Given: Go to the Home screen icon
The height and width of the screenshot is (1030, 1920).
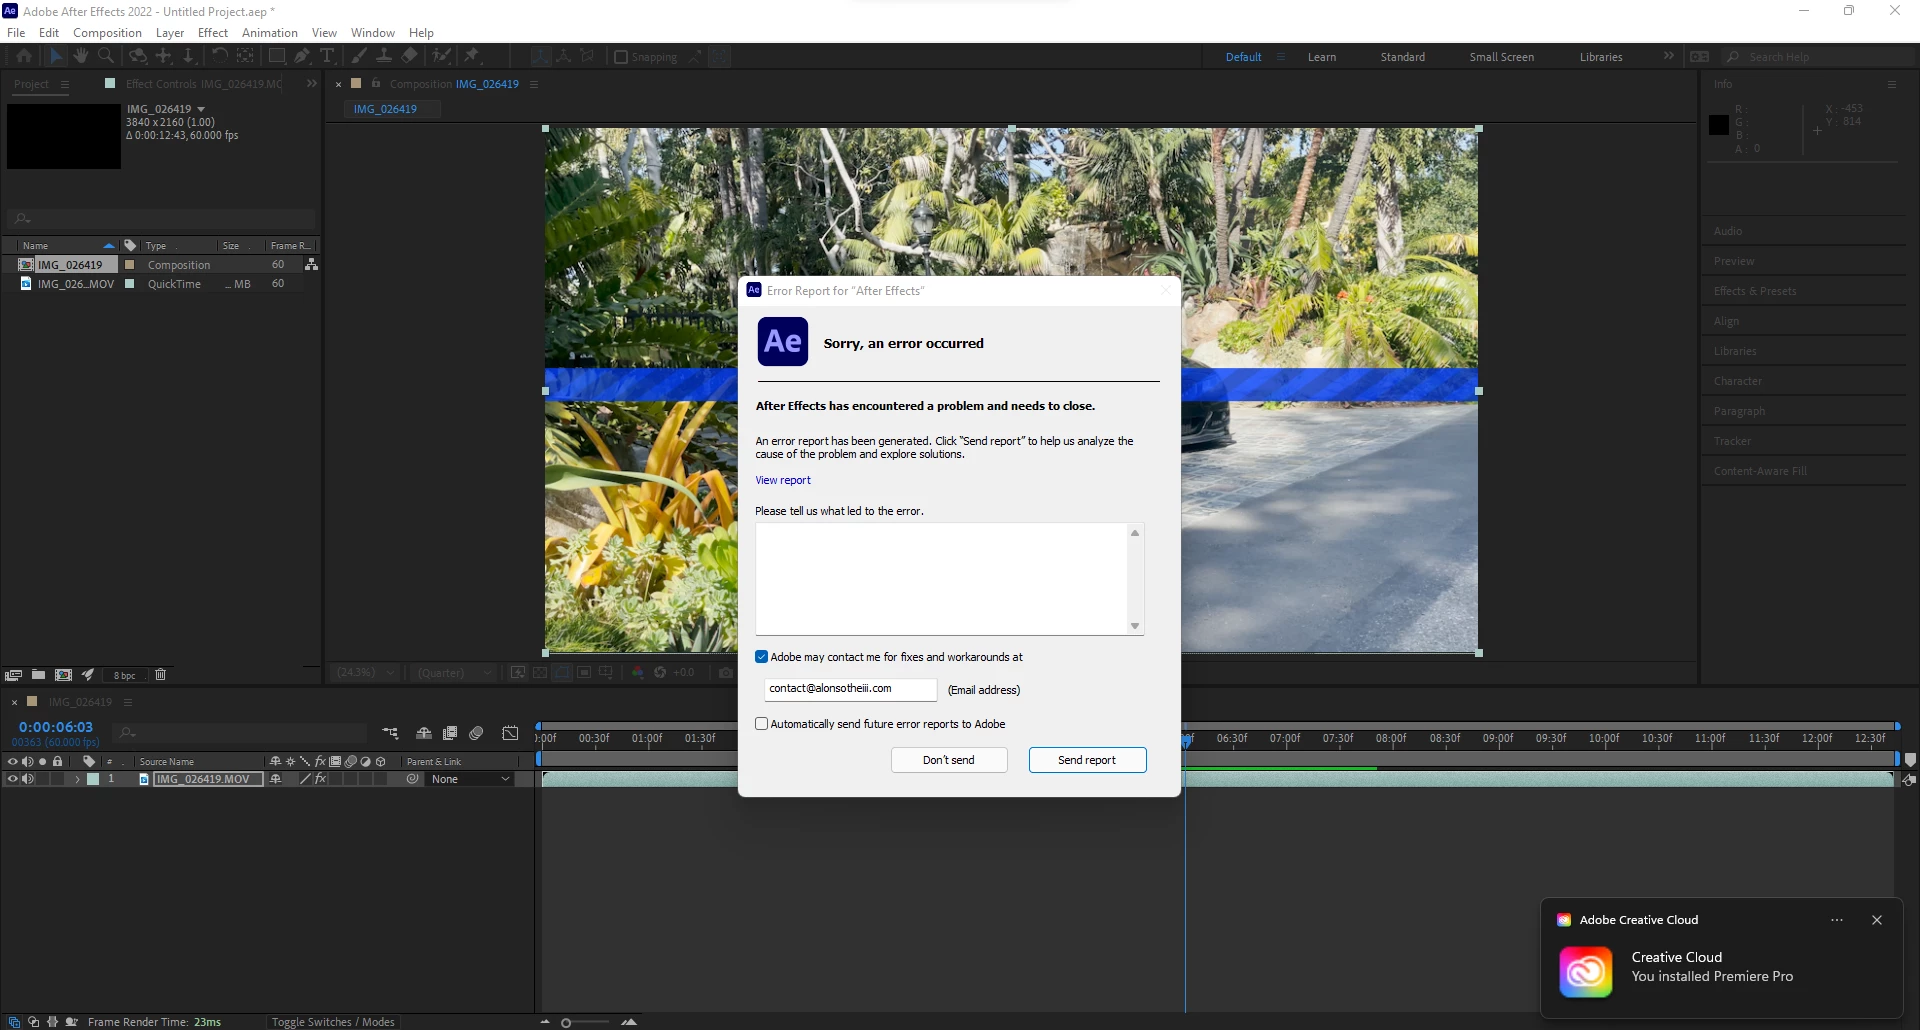Looking at the screenshot, I should click(24, 57).
